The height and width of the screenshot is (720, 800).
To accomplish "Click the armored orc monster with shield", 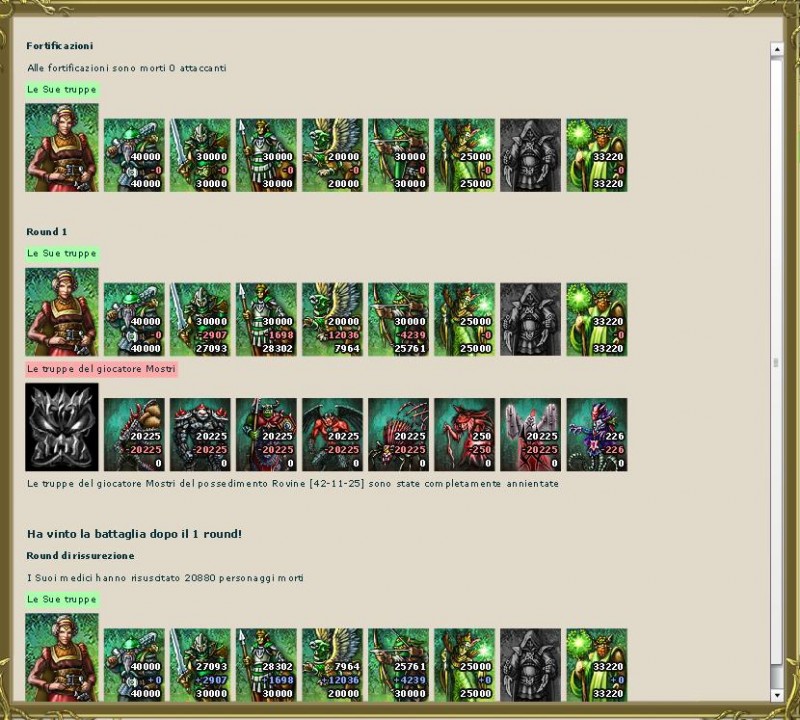I will pyautogui.click(x=266, y=435).
